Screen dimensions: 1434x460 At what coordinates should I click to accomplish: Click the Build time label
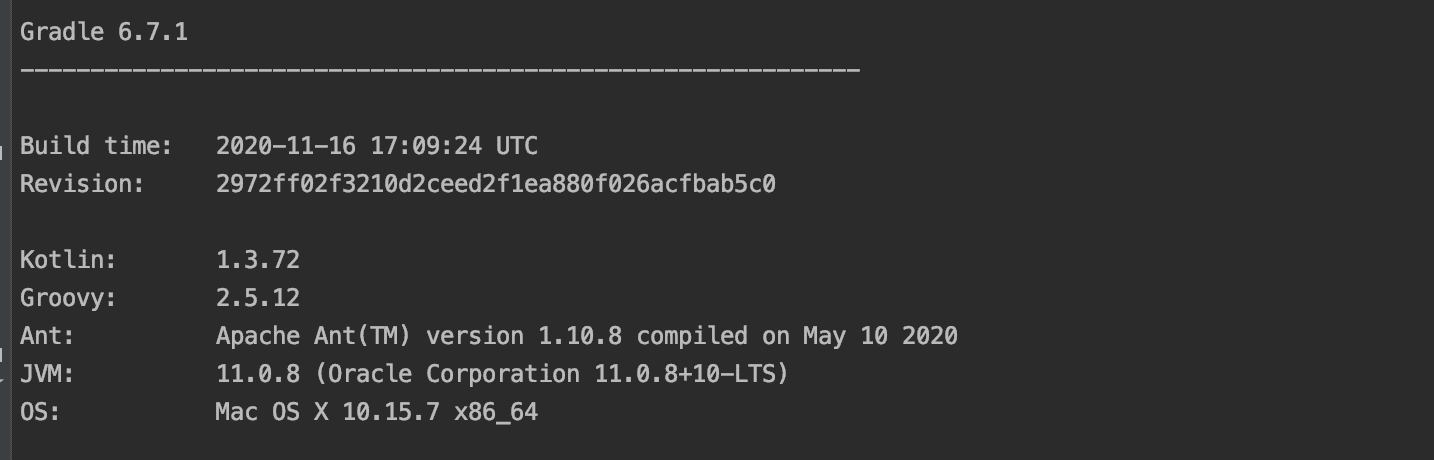pyautogui.click(x=97, y=146)
